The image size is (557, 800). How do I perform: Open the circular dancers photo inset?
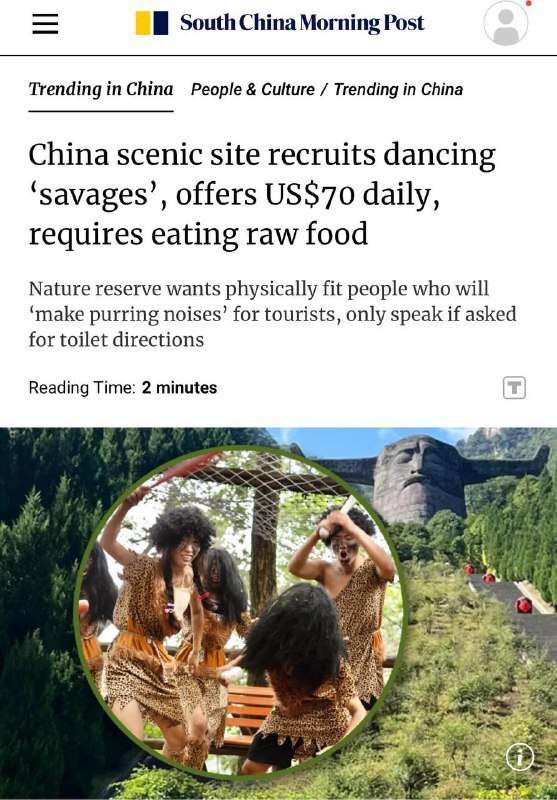click(x=240, y=612)
